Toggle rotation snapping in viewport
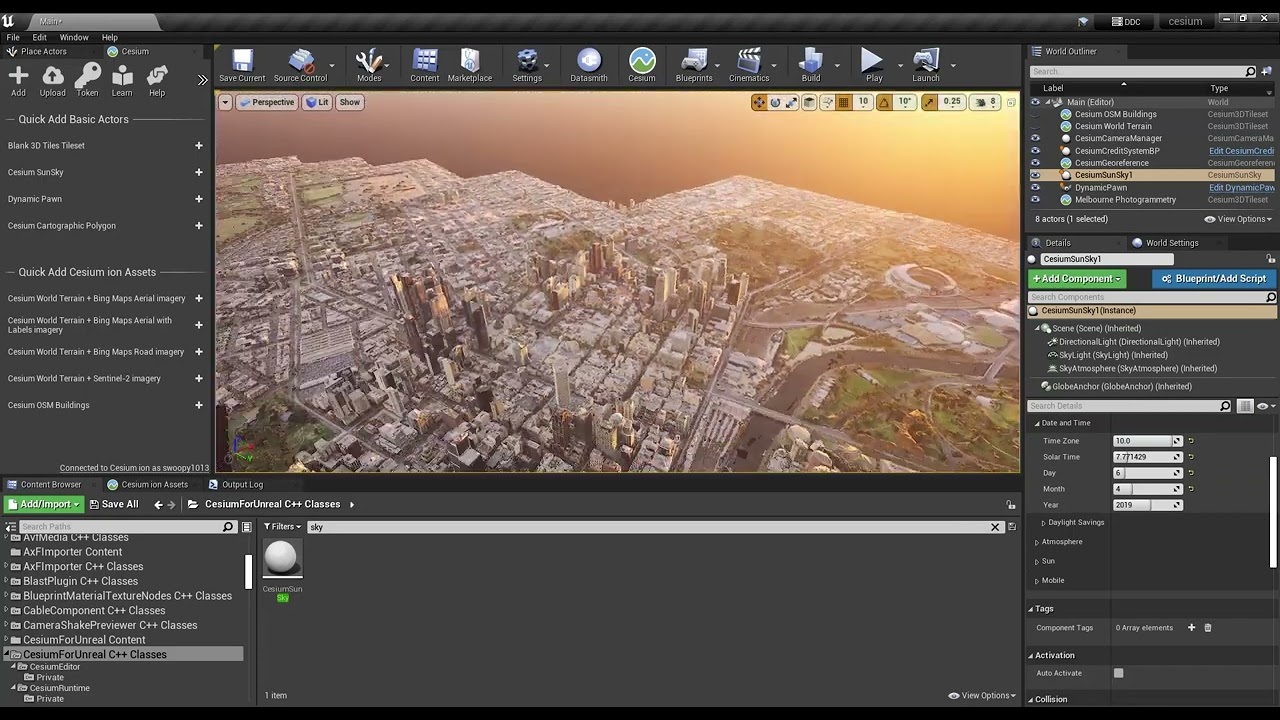This screenshot has height=720, width=1280. click(884, 102)
